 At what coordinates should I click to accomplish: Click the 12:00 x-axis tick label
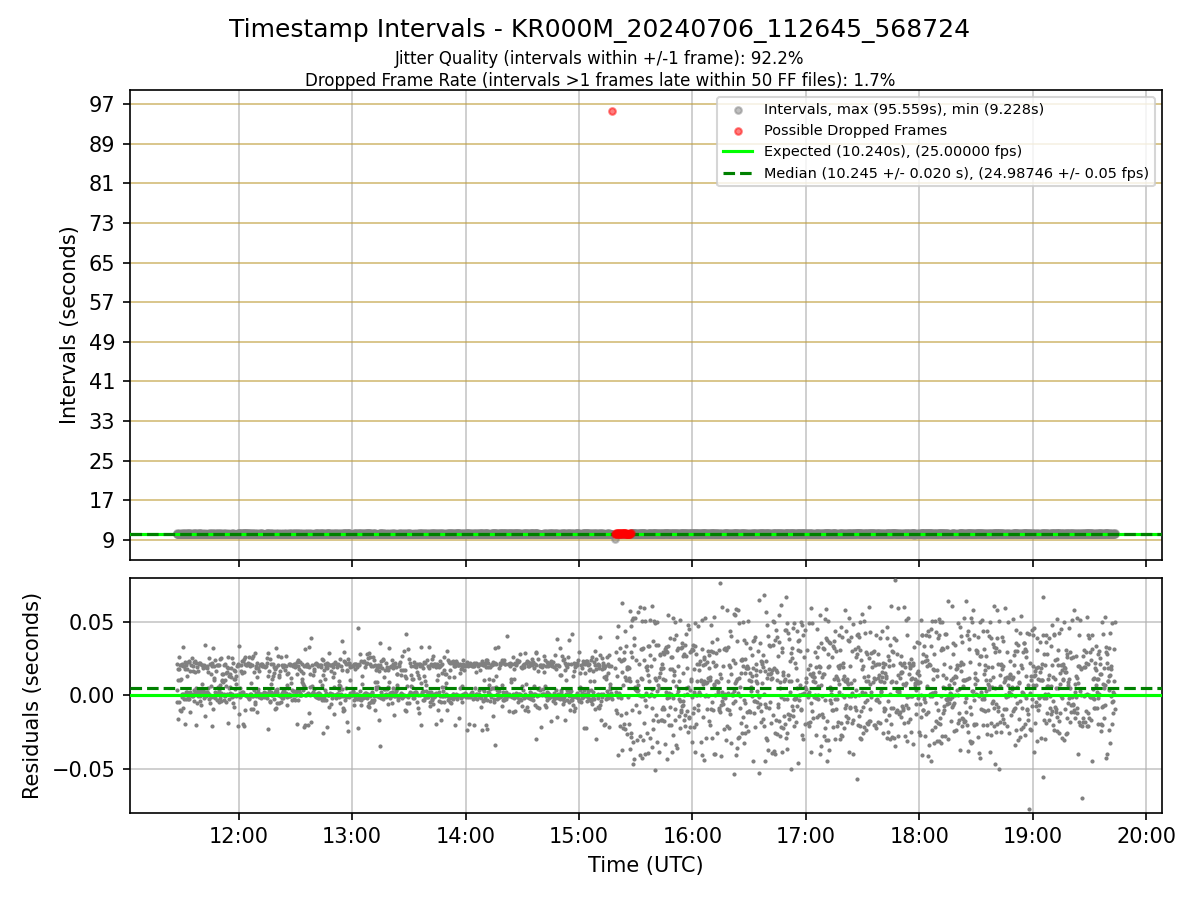coord(238,834)
